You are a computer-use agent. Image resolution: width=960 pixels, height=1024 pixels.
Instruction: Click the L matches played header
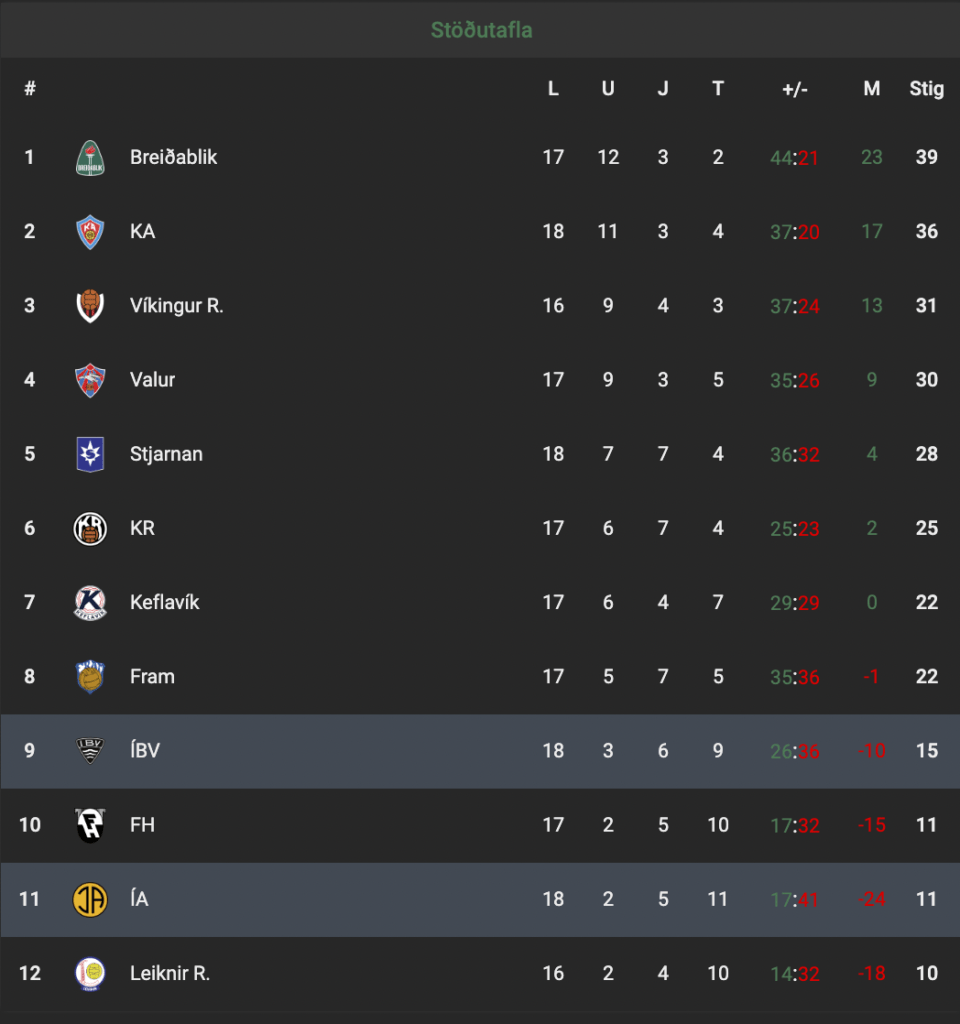click(x=552, y=89)
